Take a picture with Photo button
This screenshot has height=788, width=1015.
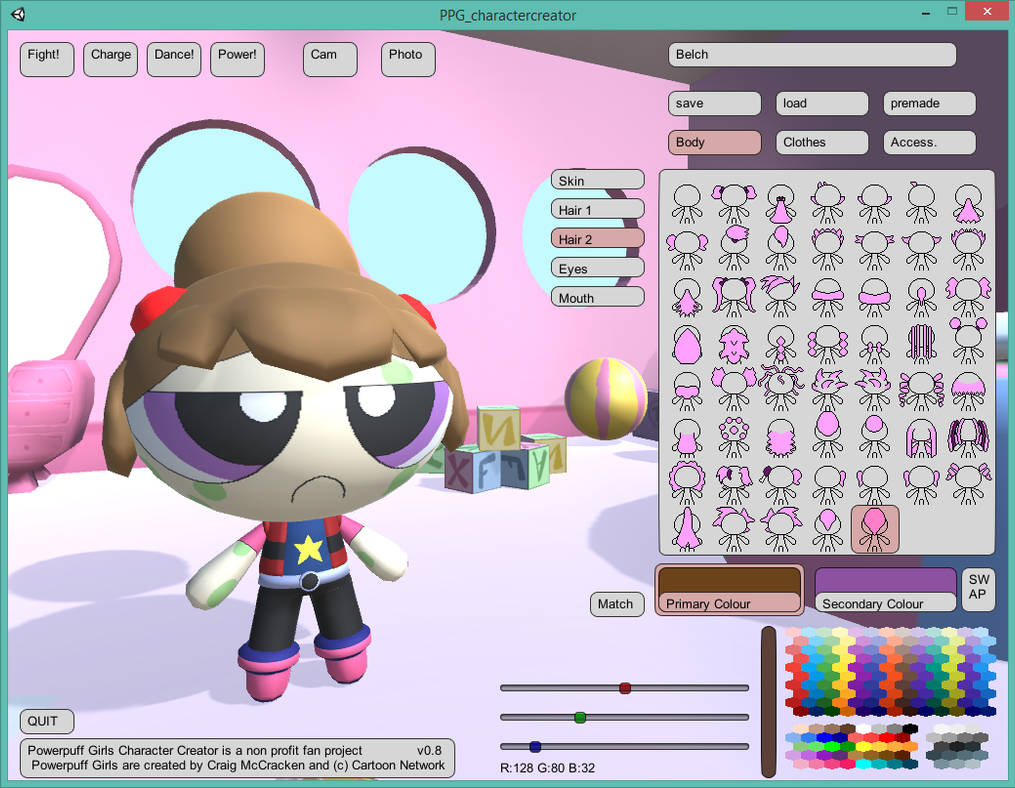point(408,60)
